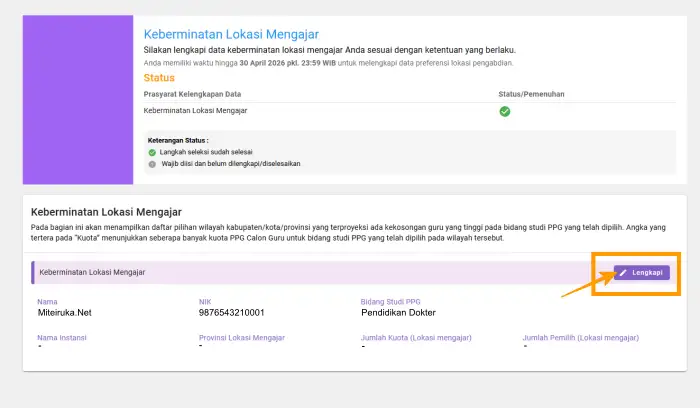This screenshot has height=408, width=700.
Task: Select NIK value 9876543210001
Action: 232,312
